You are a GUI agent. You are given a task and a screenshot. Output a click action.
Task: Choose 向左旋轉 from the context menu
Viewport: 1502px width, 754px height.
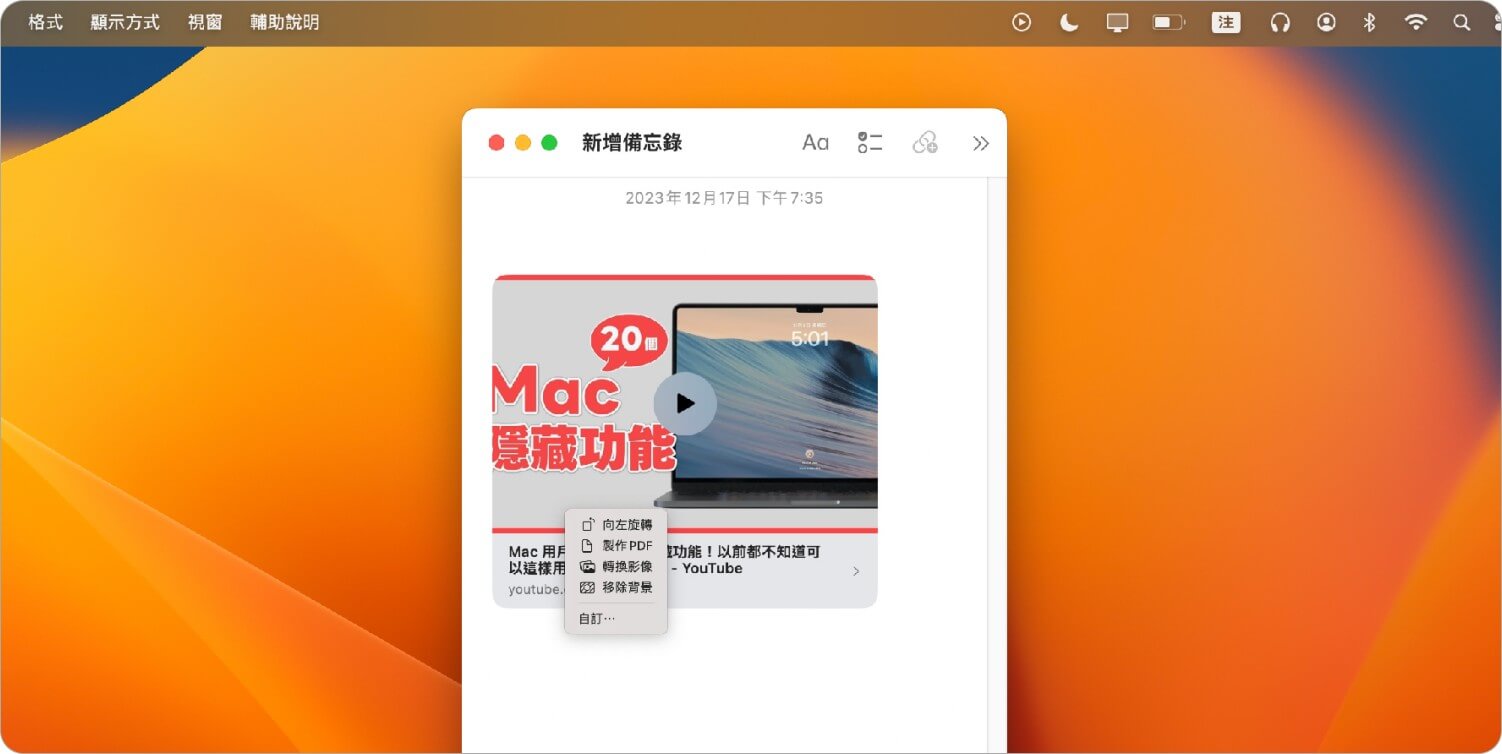pyautogui.click(x=616, y=524)
